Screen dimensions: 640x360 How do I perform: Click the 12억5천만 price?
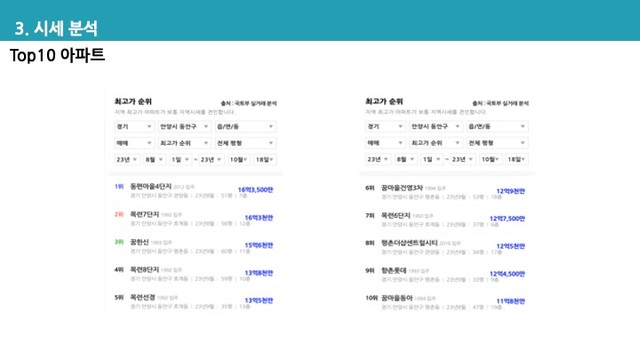tap(511, 246)
